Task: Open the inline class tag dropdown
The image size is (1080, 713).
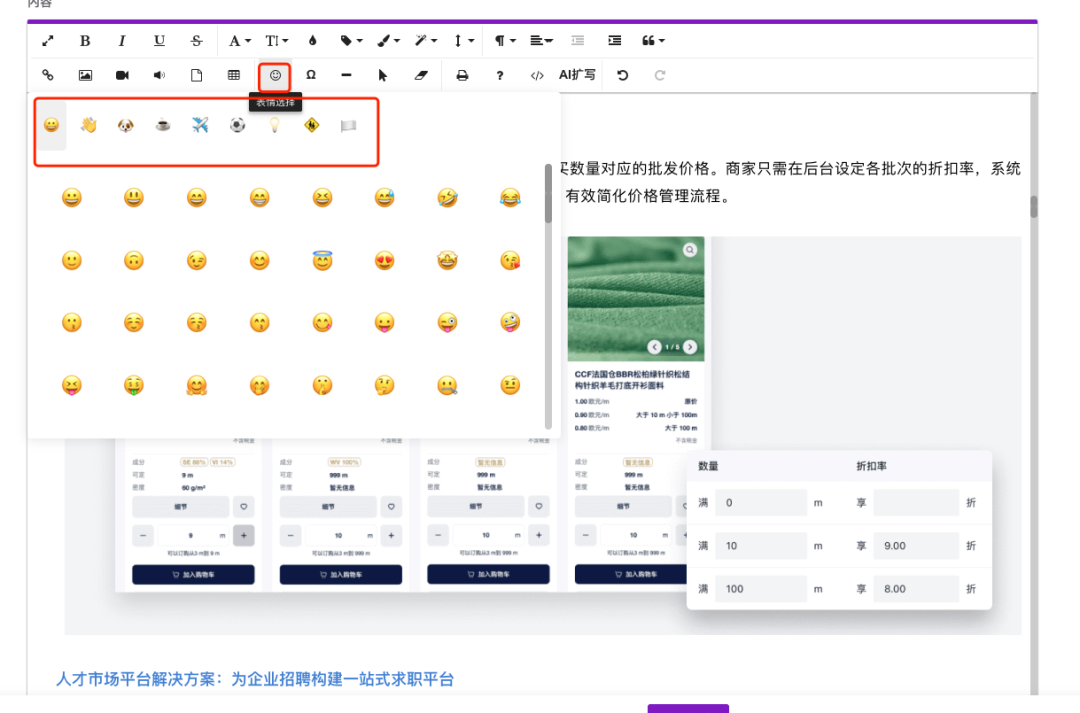Action: [351, 41]
